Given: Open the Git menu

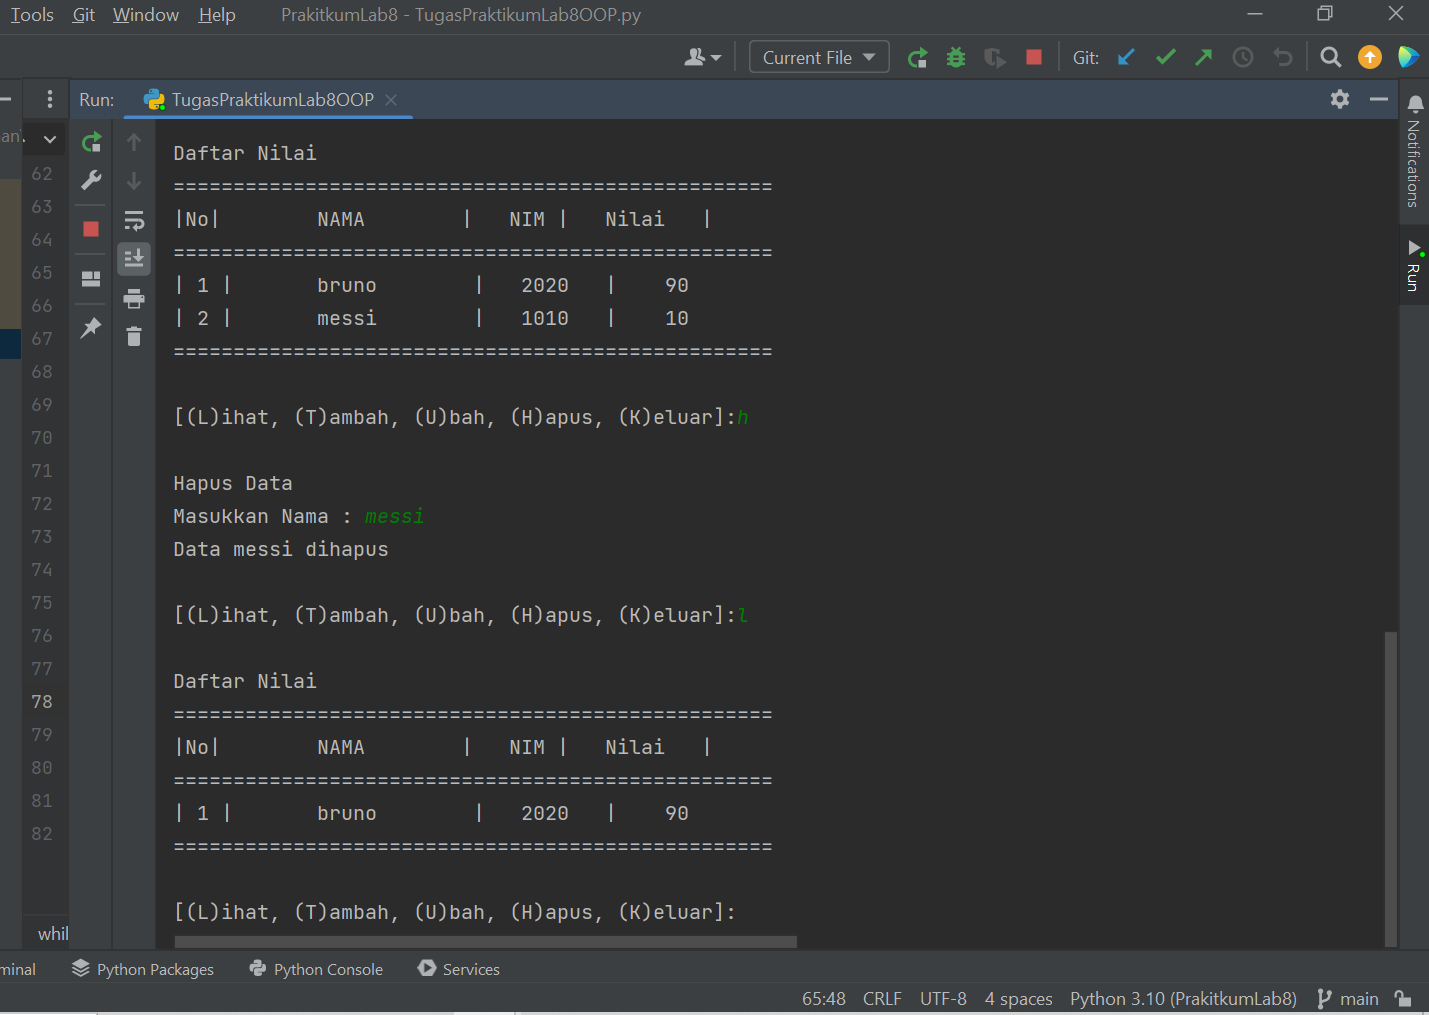Looking at the screenshot, I should 83,14.
